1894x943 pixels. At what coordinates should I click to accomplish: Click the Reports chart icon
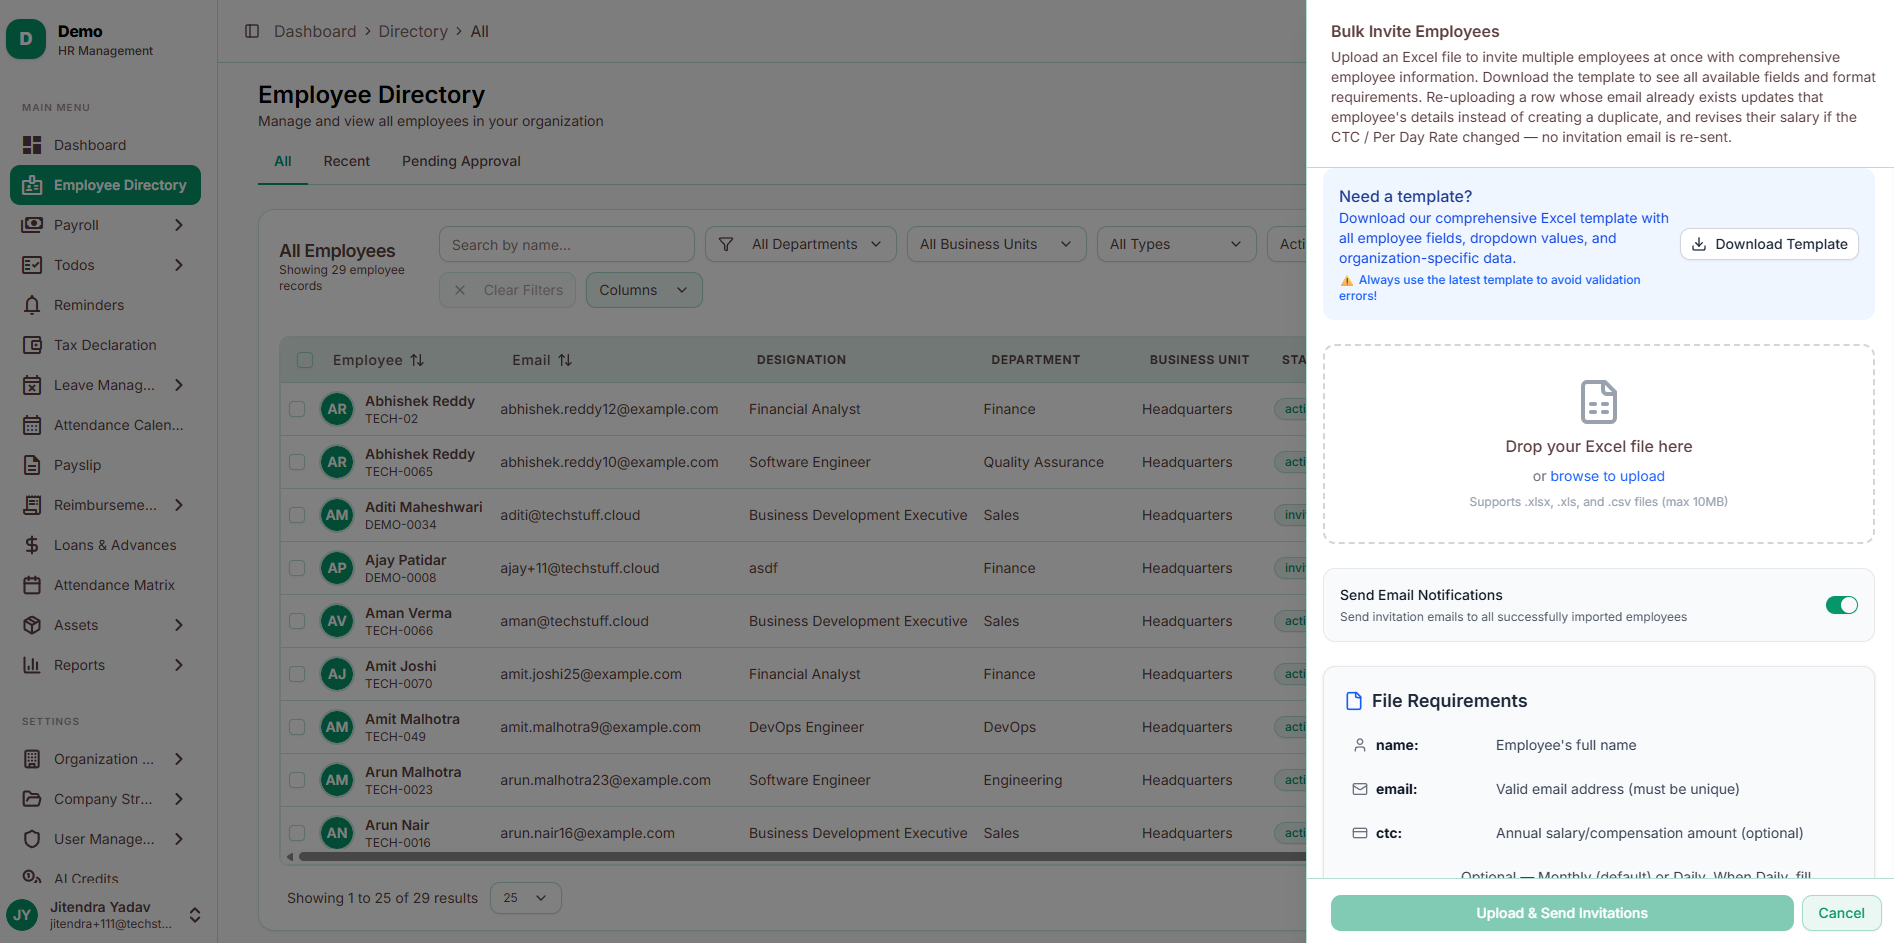click(x=32, y=665)
